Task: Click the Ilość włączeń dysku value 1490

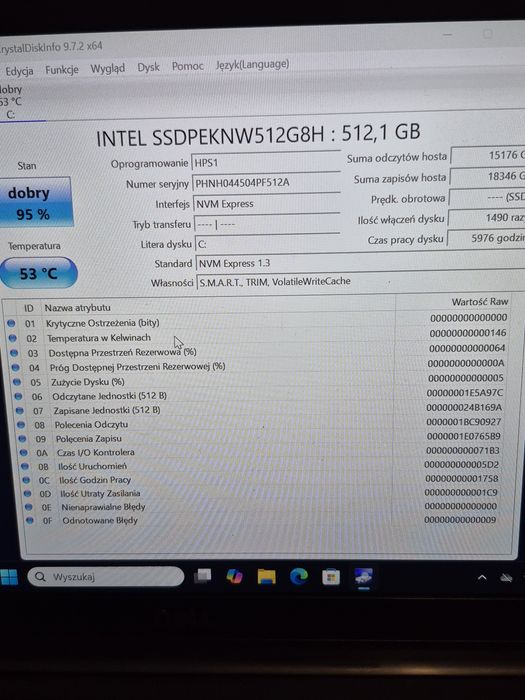Action: [487, 218]
